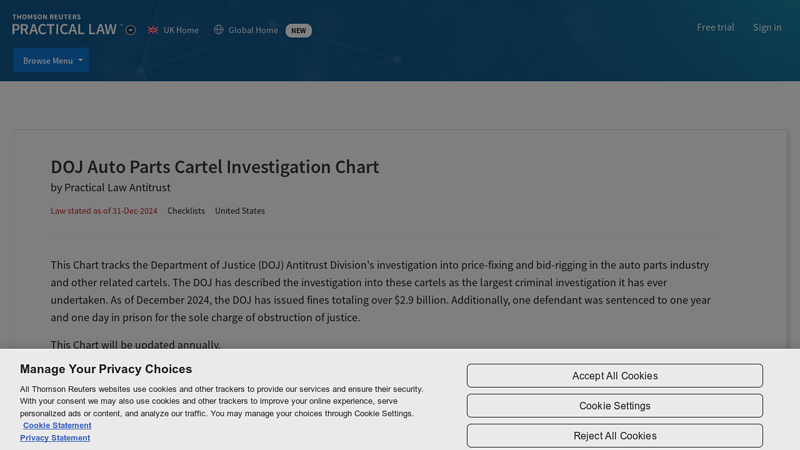This screenshot has height=450, width=800.
Task: Click the globe icon
Action: [x=218, y=30]
